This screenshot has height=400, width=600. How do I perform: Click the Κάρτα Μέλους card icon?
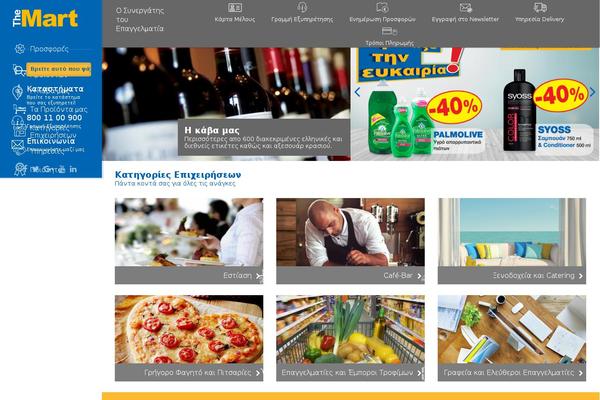point(235,7)
